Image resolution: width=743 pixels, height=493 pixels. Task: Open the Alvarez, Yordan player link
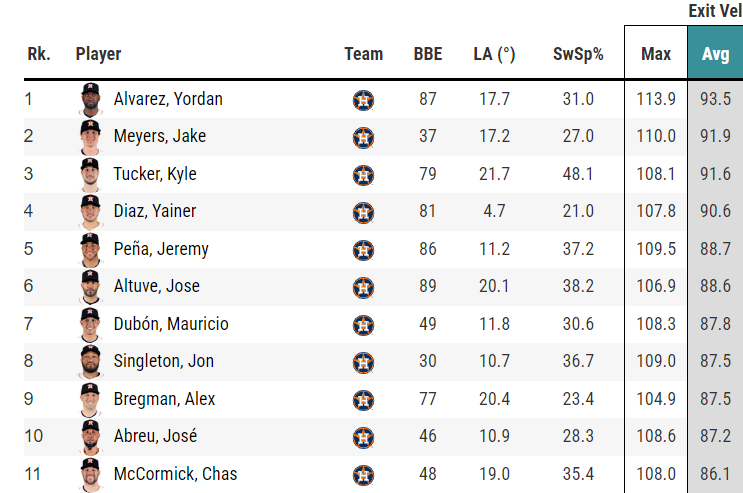[168, 99]
